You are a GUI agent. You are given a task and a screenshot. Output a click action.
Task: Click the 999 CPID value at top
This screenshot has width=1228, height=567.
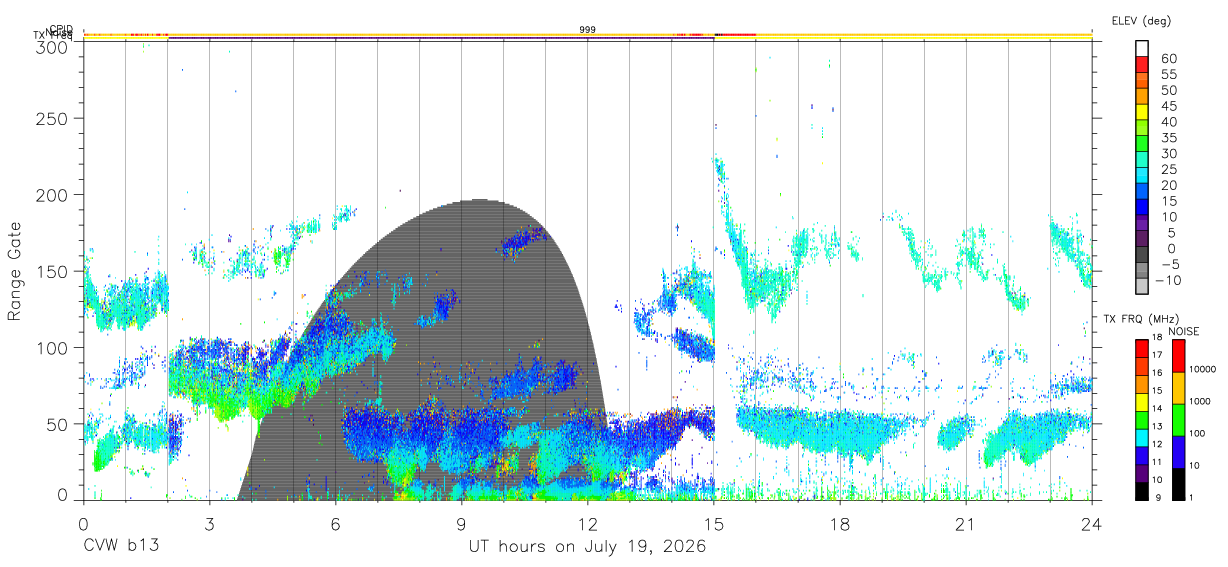[588, 30]
